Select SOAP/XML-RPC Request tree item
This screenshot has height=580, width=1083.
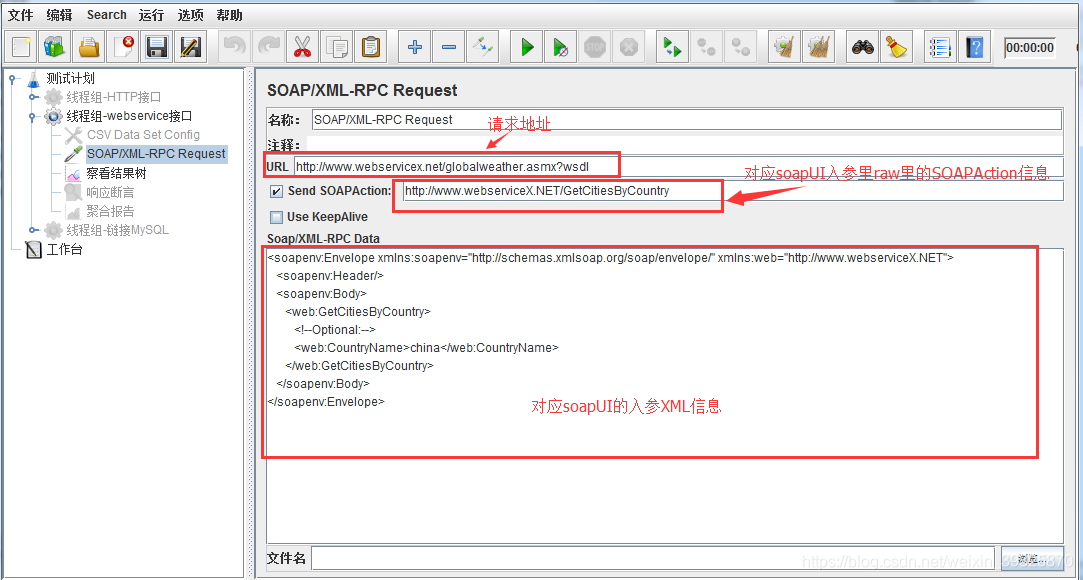pyautogui.click(x=156, y=153)
